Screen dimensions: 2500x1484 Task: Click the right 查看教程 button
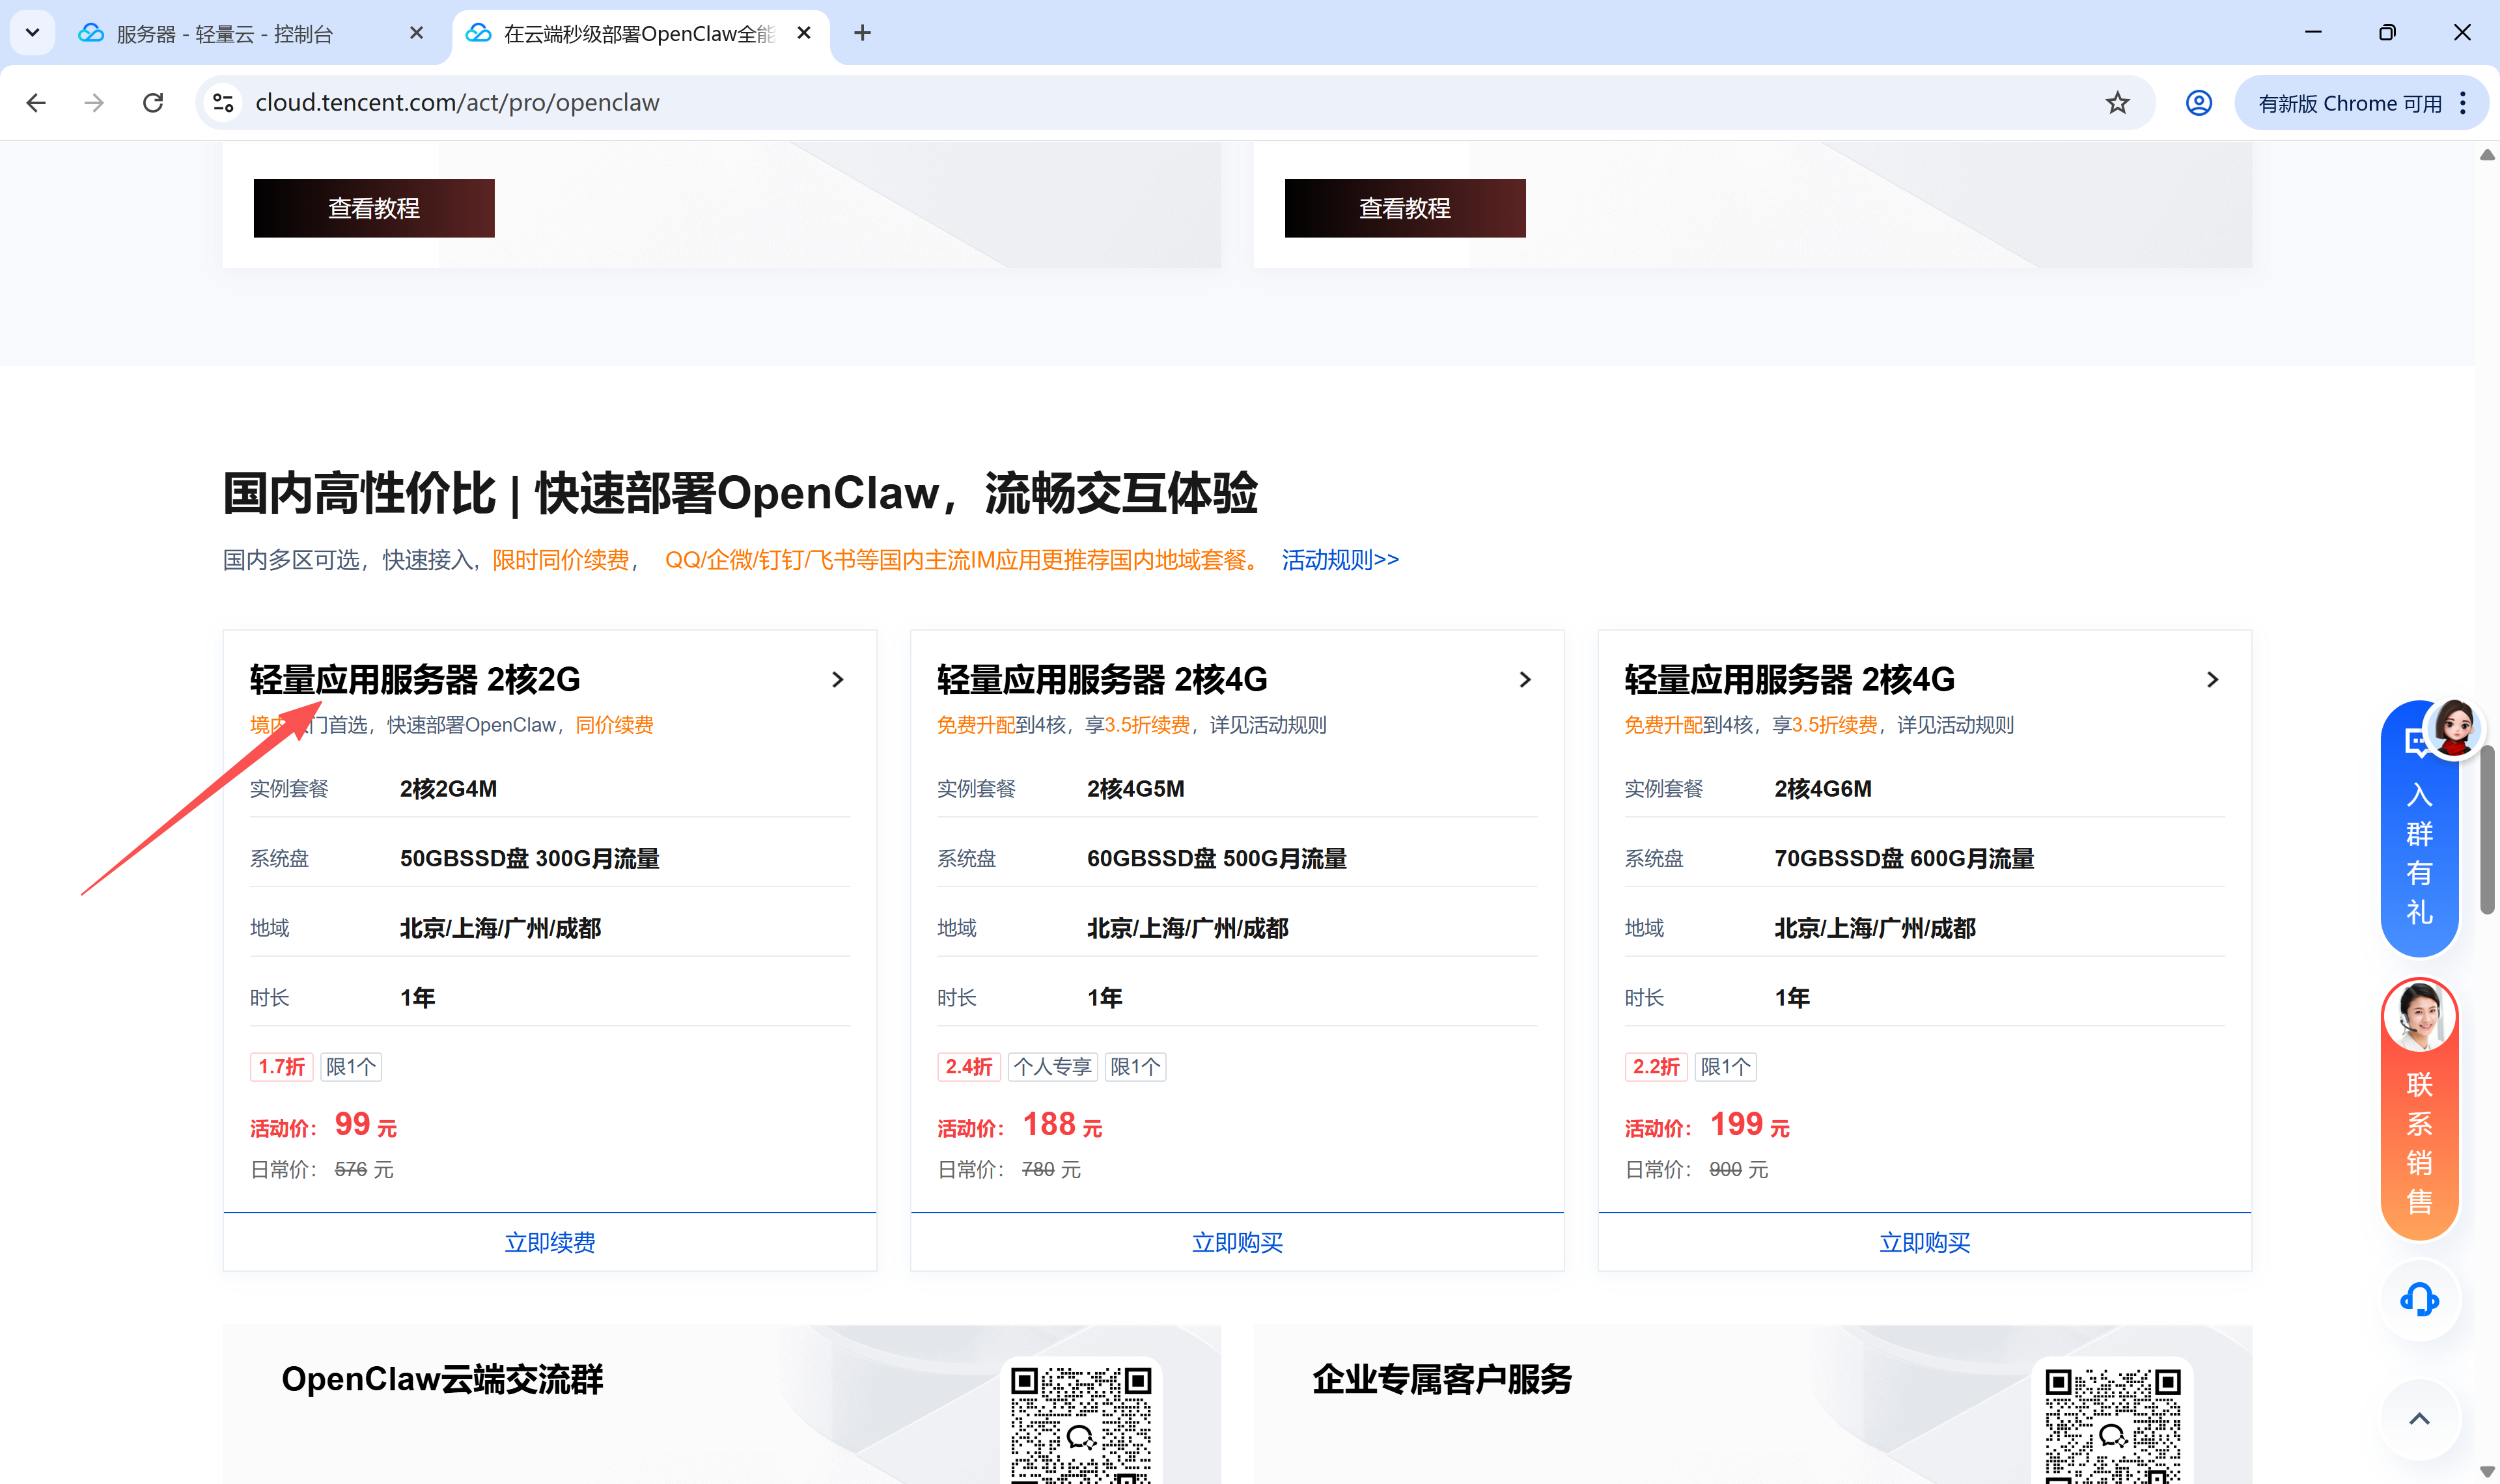(1405, 208)
